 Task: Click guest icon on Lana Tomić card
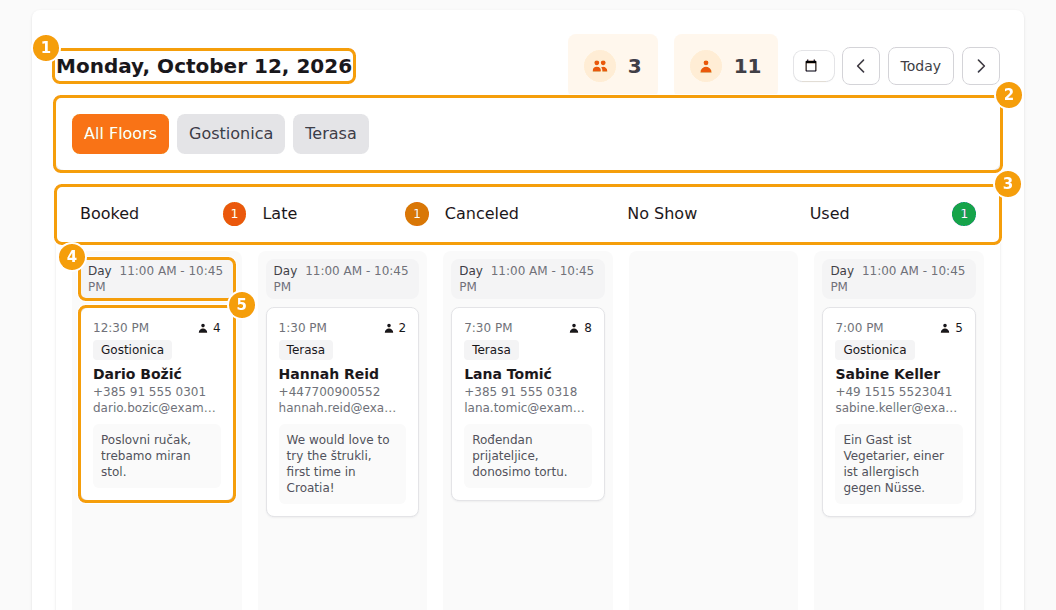(x=574, y=328)
